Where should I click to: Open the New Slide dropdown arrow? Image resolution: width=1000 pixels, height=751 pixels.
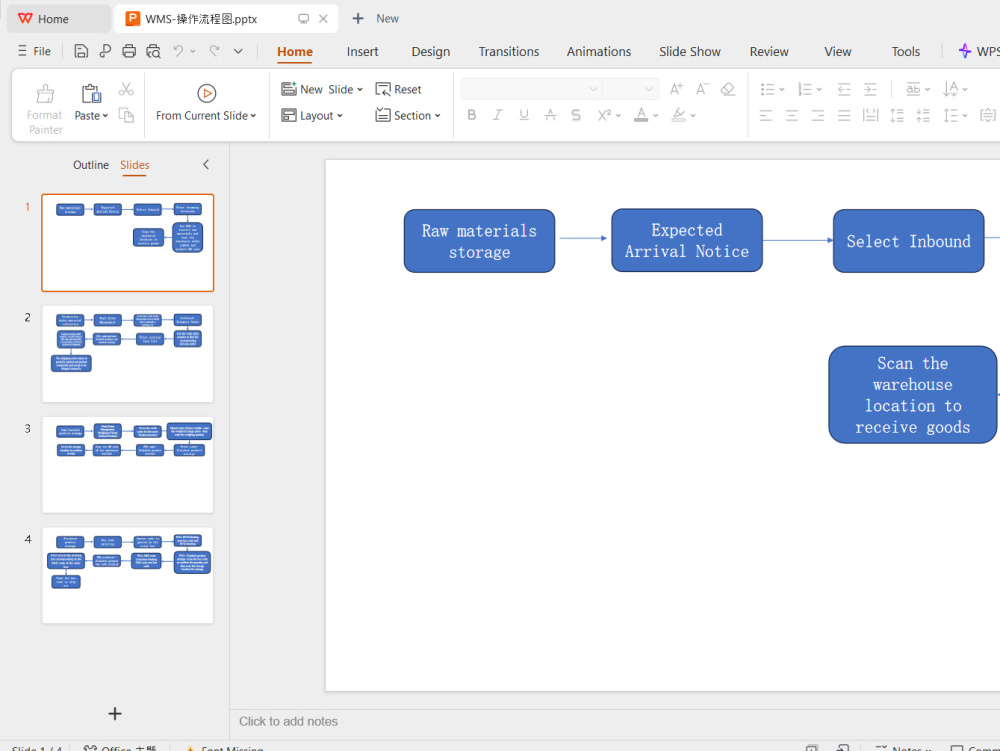(x=360, y=90)
